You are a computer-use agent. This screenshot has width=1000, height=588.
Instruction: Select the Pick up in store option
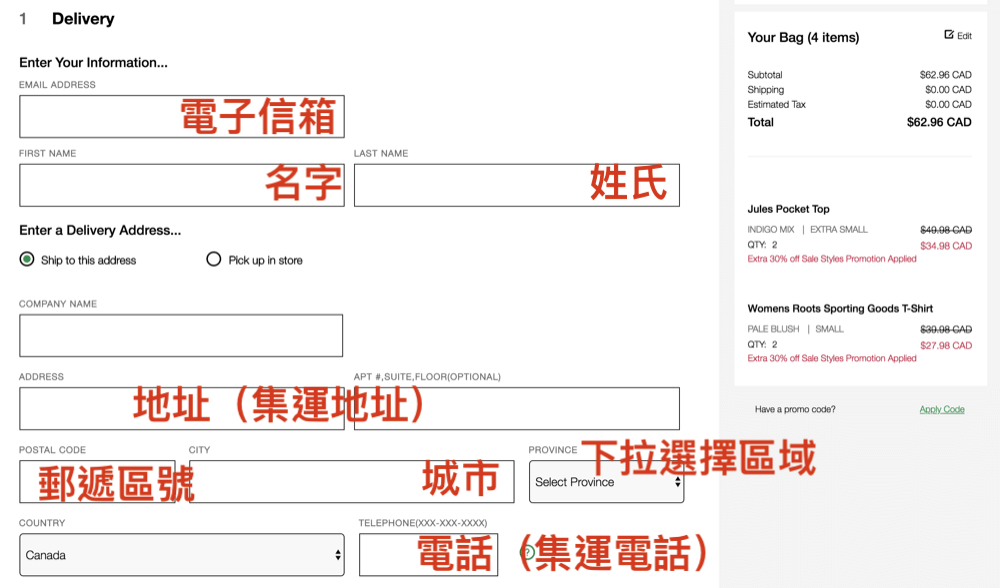(213, 259)
